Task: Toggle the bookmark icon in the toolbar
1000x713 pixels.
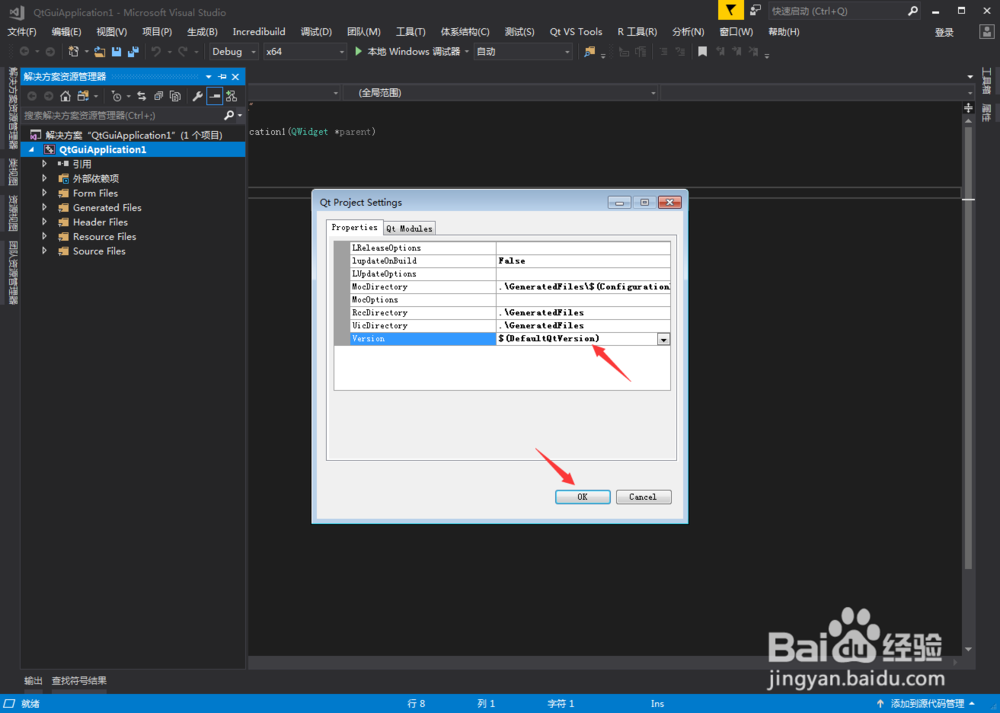Action: pos(702,52)
